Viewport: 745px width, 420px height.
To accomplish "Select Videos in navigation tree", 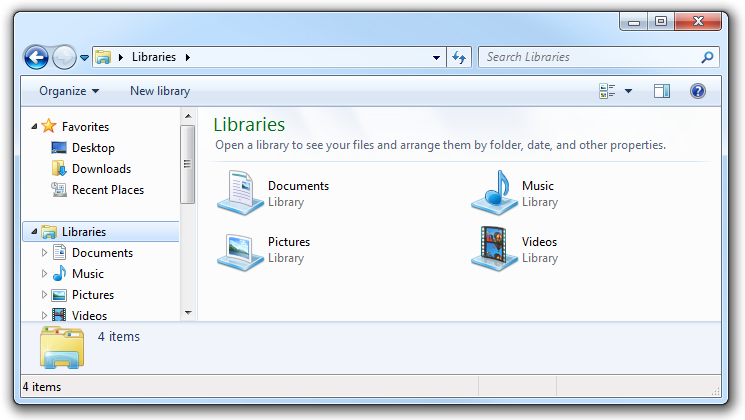I will [x=89, y=315].
